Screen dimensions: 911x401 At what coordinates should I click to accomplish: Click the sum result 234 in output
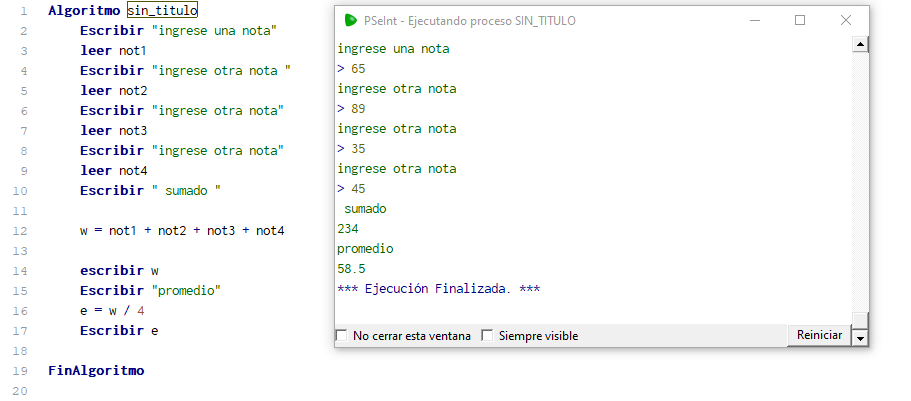coord(348,228)
